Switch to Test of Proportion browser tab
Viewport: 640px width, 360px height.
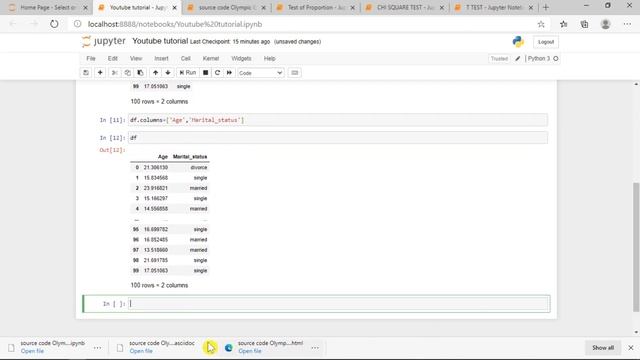click(x=316, y=7)
